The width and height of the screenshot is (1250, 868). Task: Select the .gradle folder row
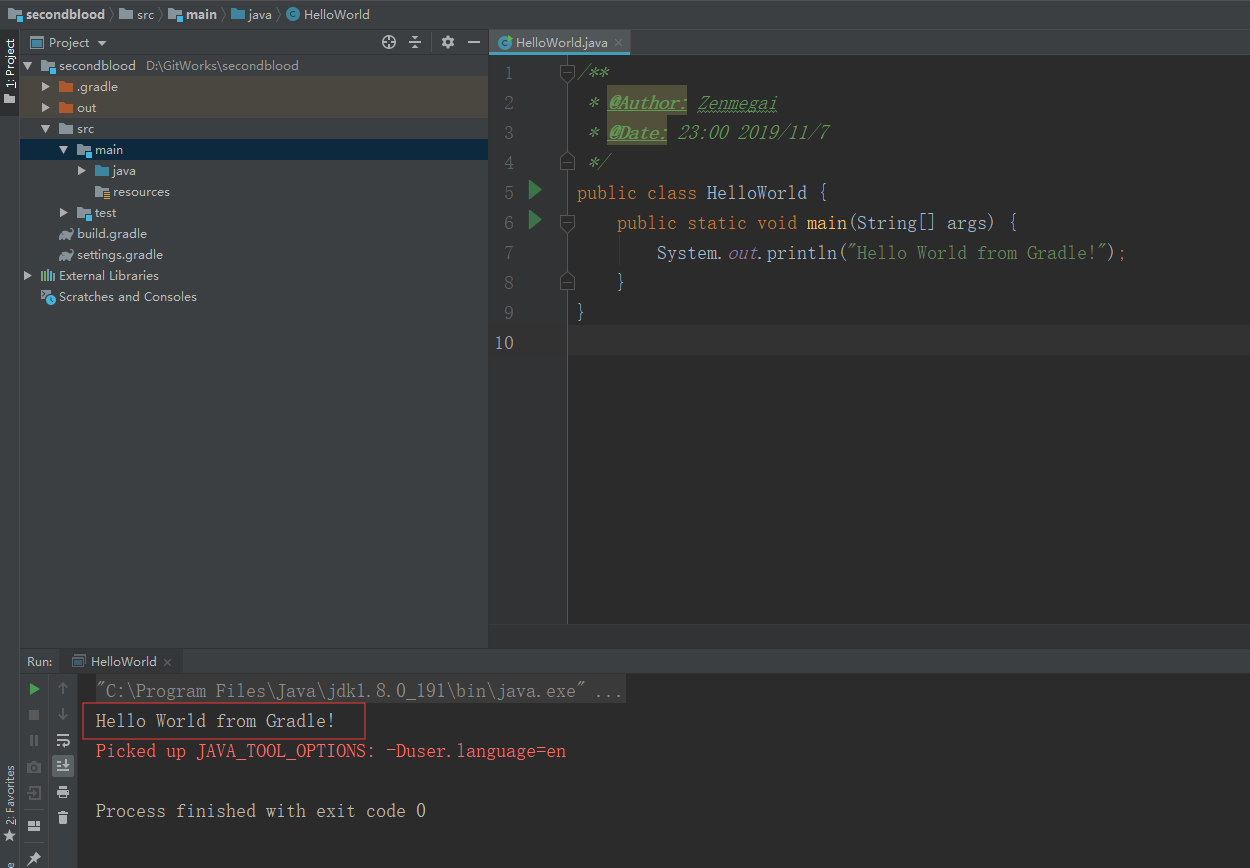253,87
